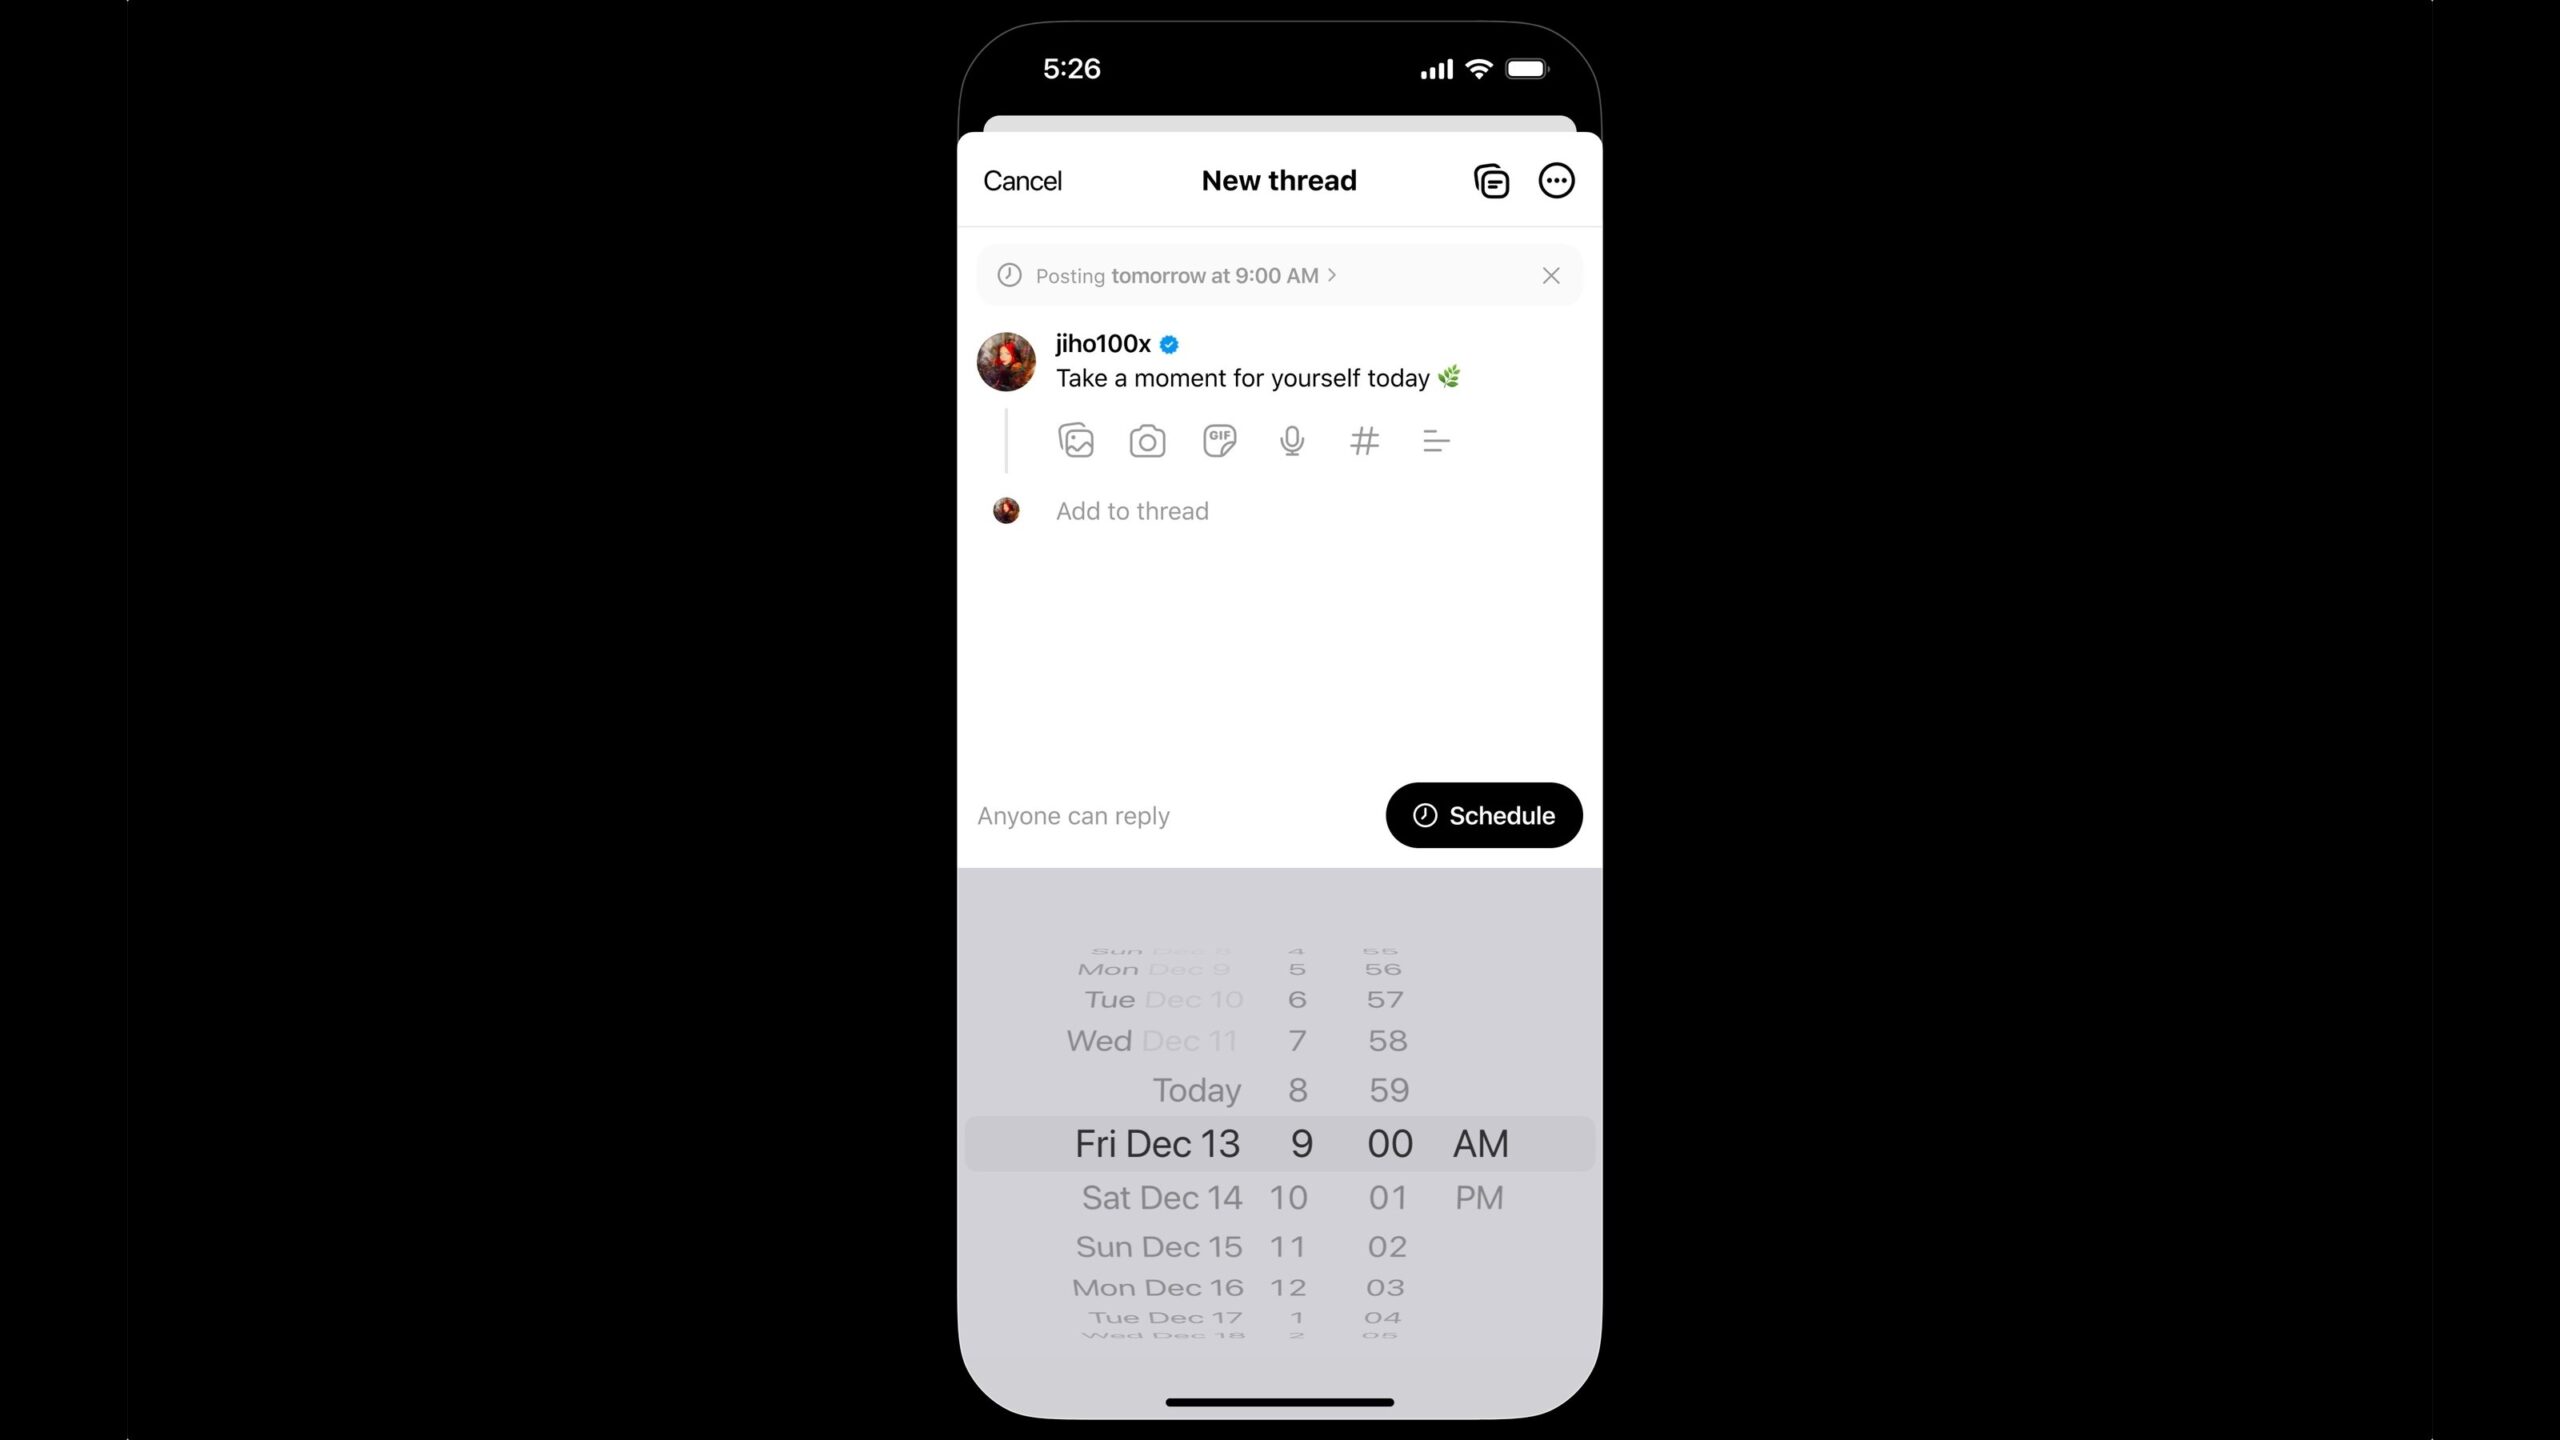Tap the camera icon
Screen dimensions: 2560x1440
(1148, 441)
